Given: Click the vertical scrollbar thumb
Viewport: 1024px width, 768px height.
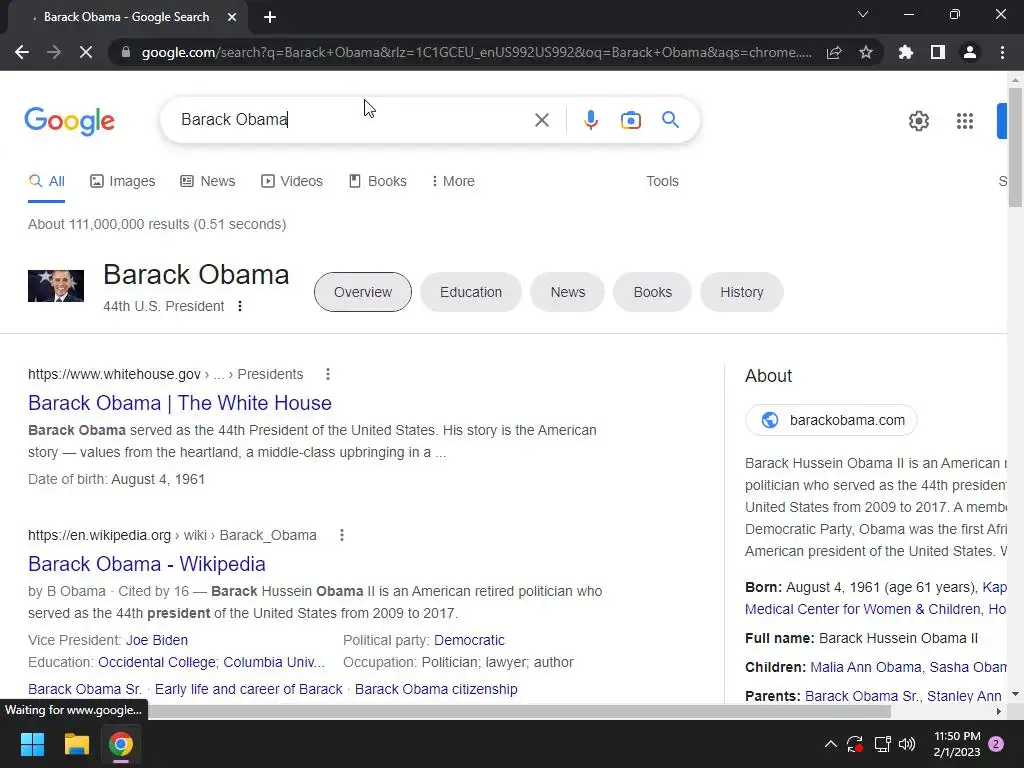Looking at the screenshot, I should 1015,147.
